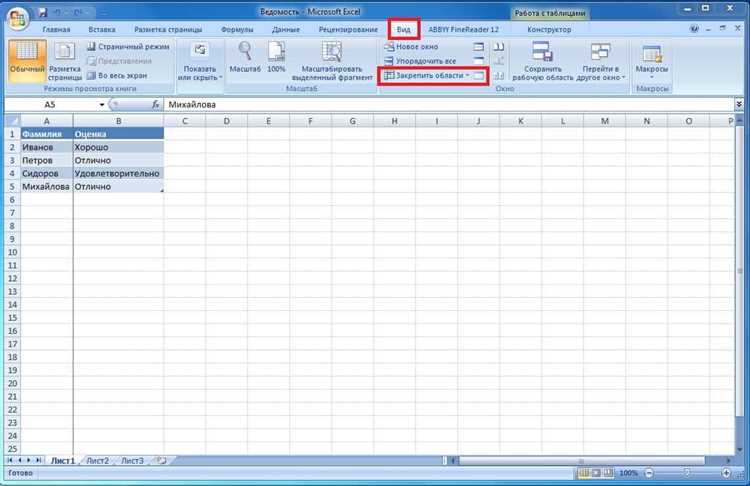The width and height of the screenshot is (750, 486).
Task: Open the Масштаб zoom dialog
Action: click(x=245, y=57)
